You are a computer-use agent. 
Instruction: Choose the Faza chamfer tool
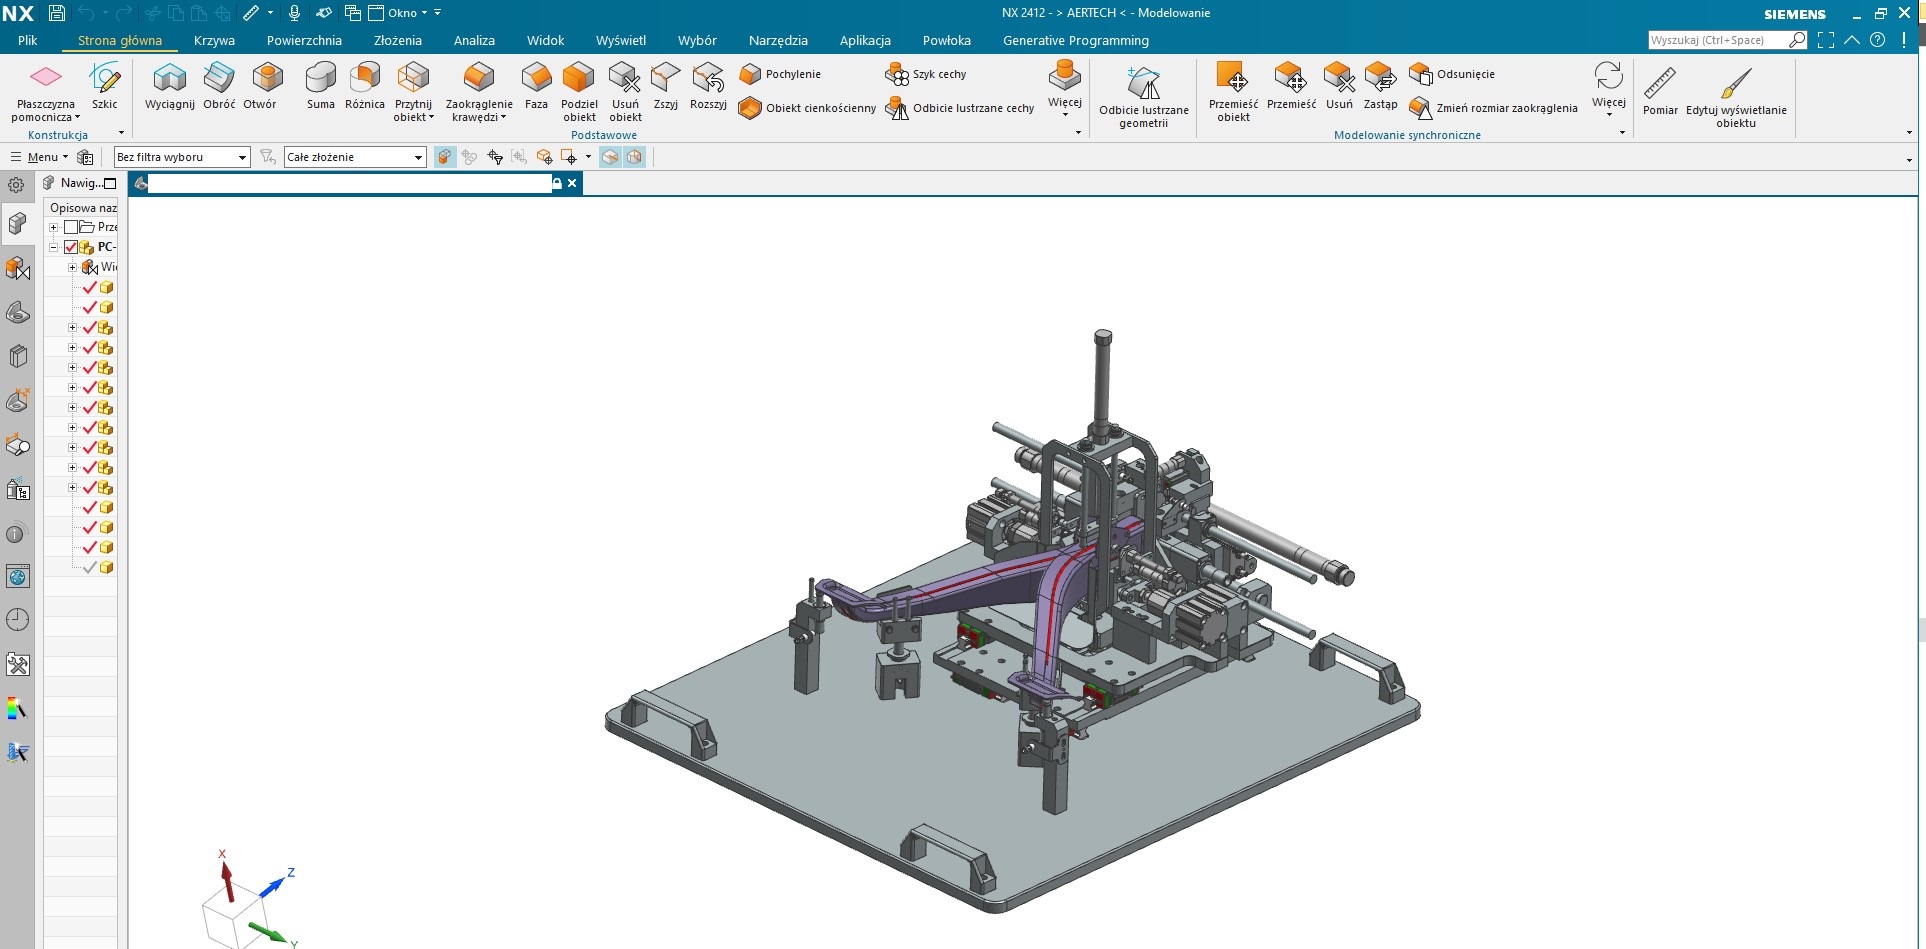click(536, 86)
